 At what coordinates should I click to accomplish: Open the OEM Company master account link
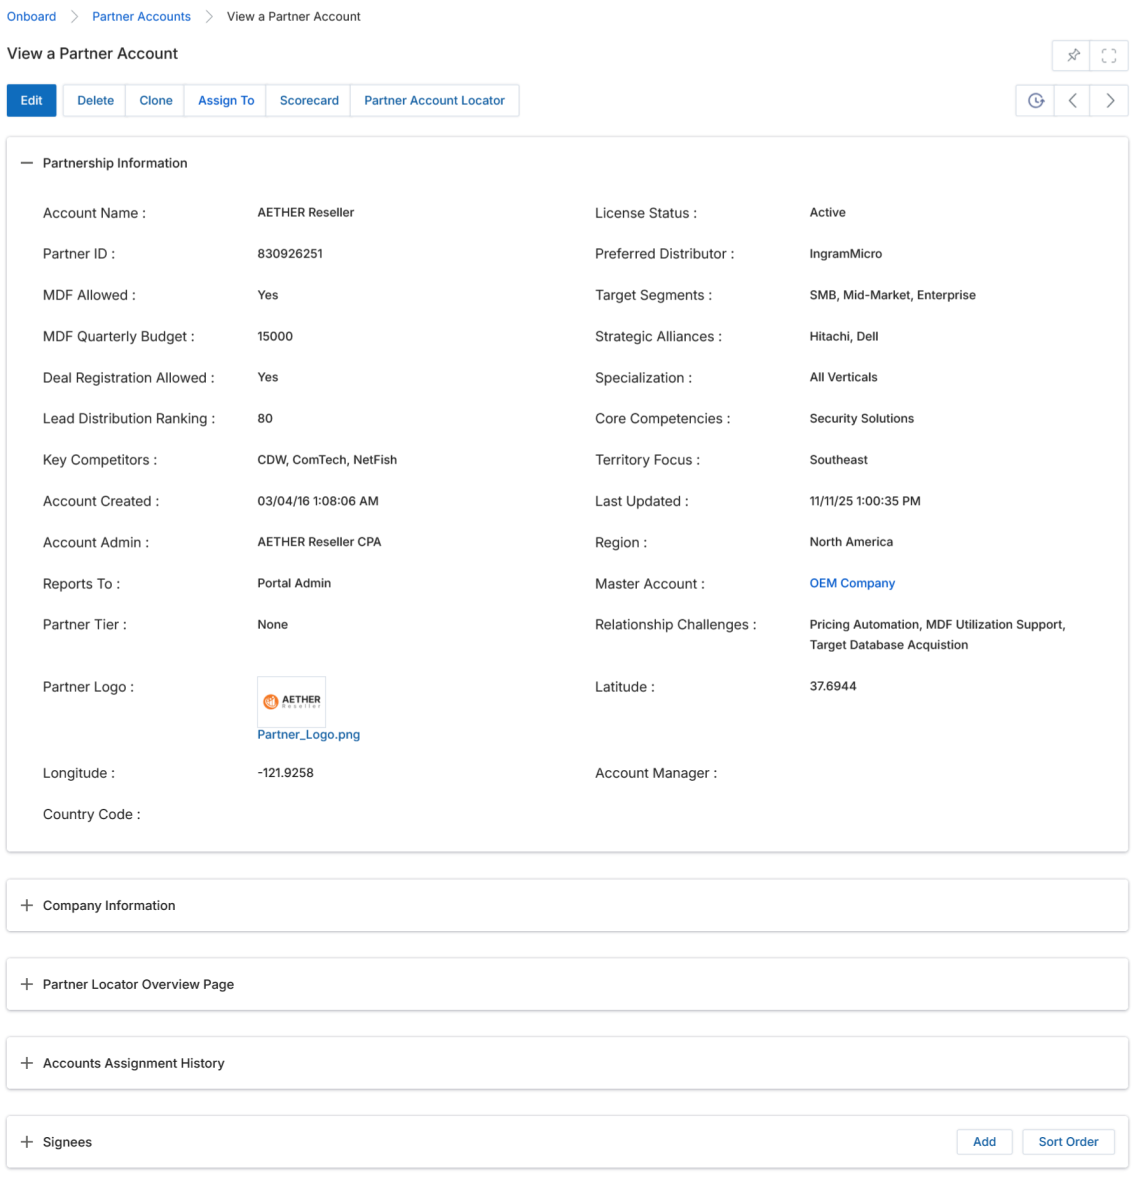click(852, 583)
